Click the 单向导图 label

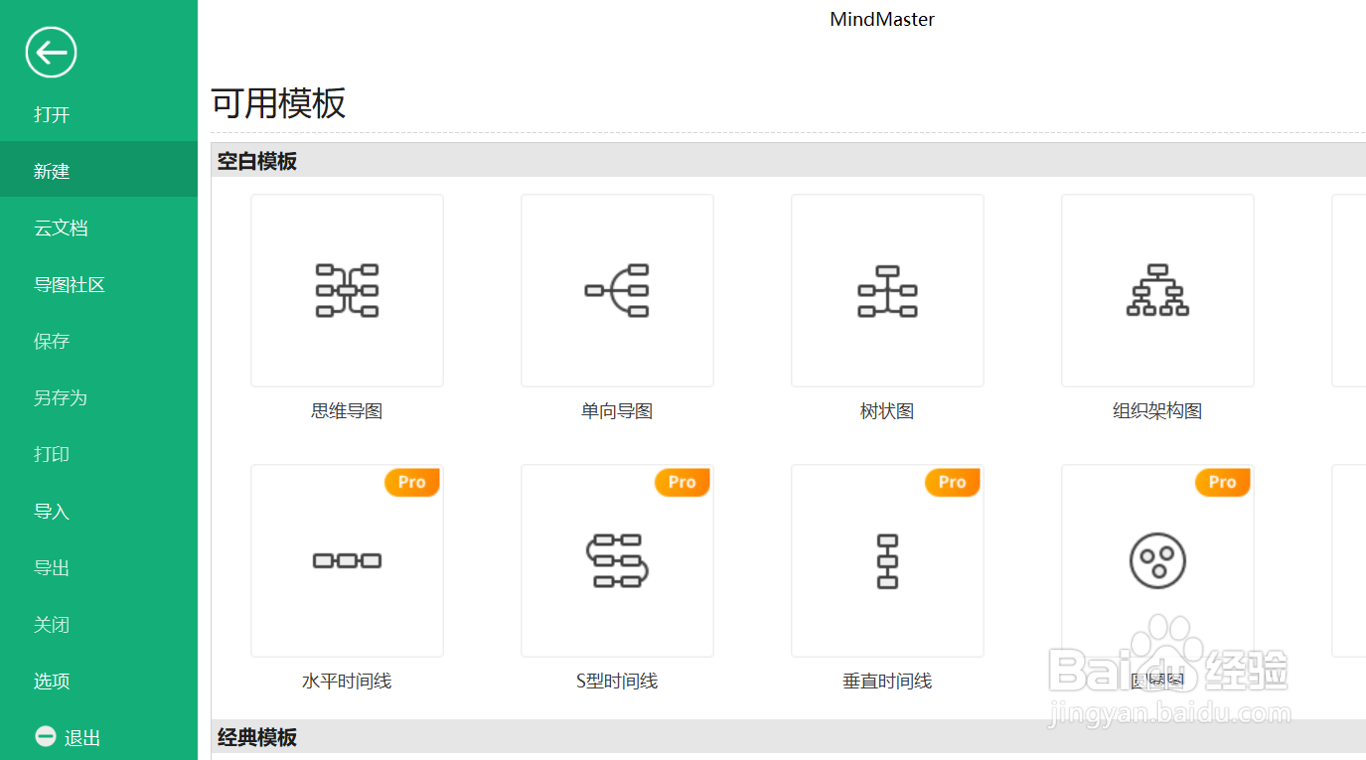[617, 411]
